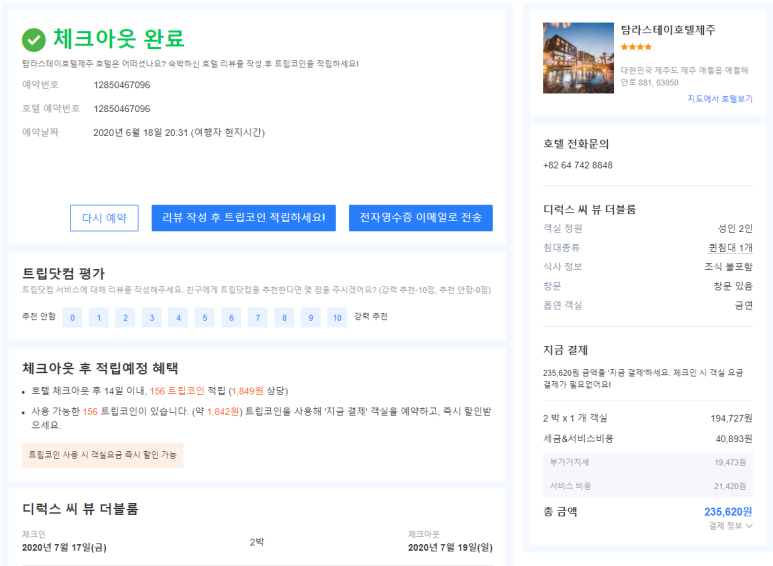773x566 pixels.
Task: Click the 창문 있음 window value
Action: point(733,286)
